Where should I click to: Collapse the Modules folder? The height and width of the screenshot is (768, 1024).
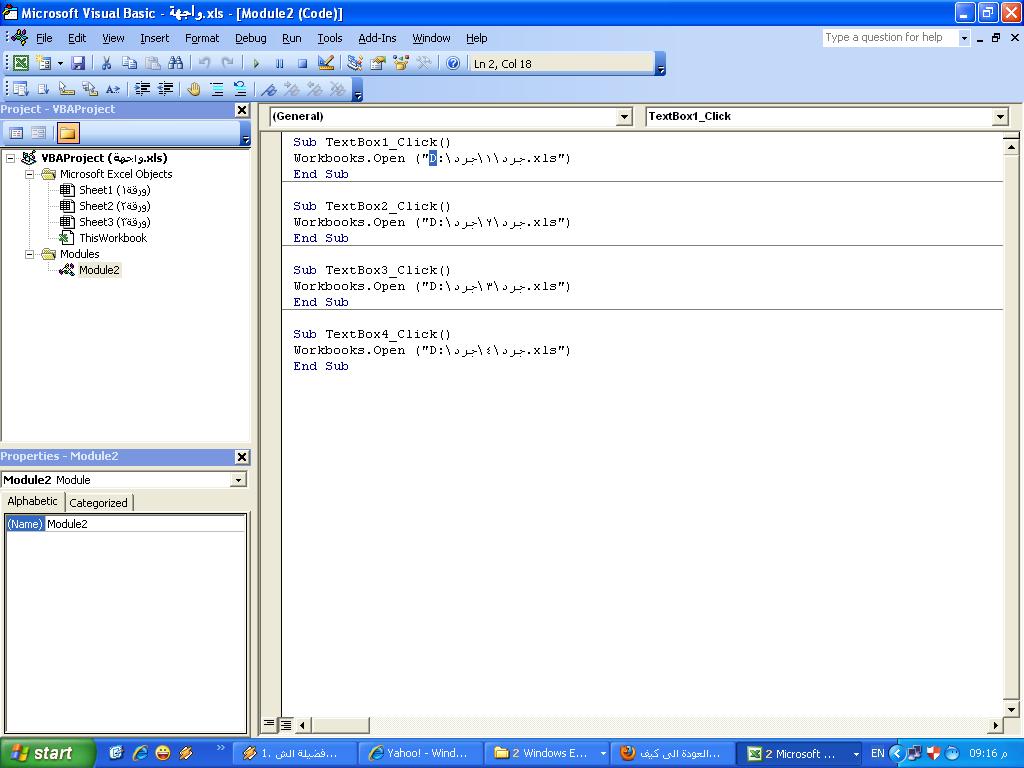coord(29,254)
